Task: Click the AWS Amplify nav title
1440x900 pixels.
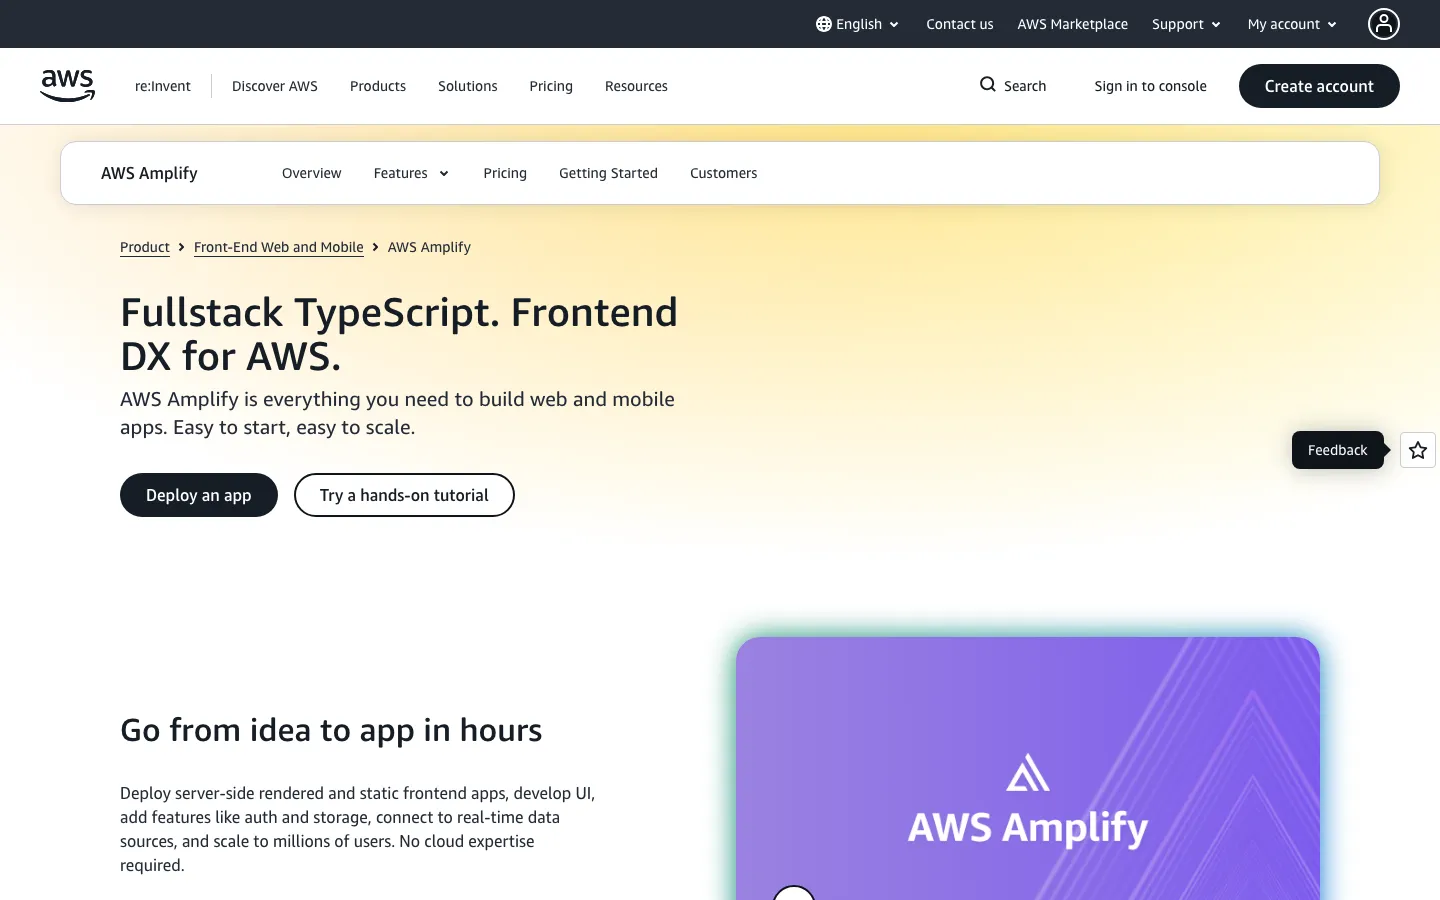Action: pos(149,173)
